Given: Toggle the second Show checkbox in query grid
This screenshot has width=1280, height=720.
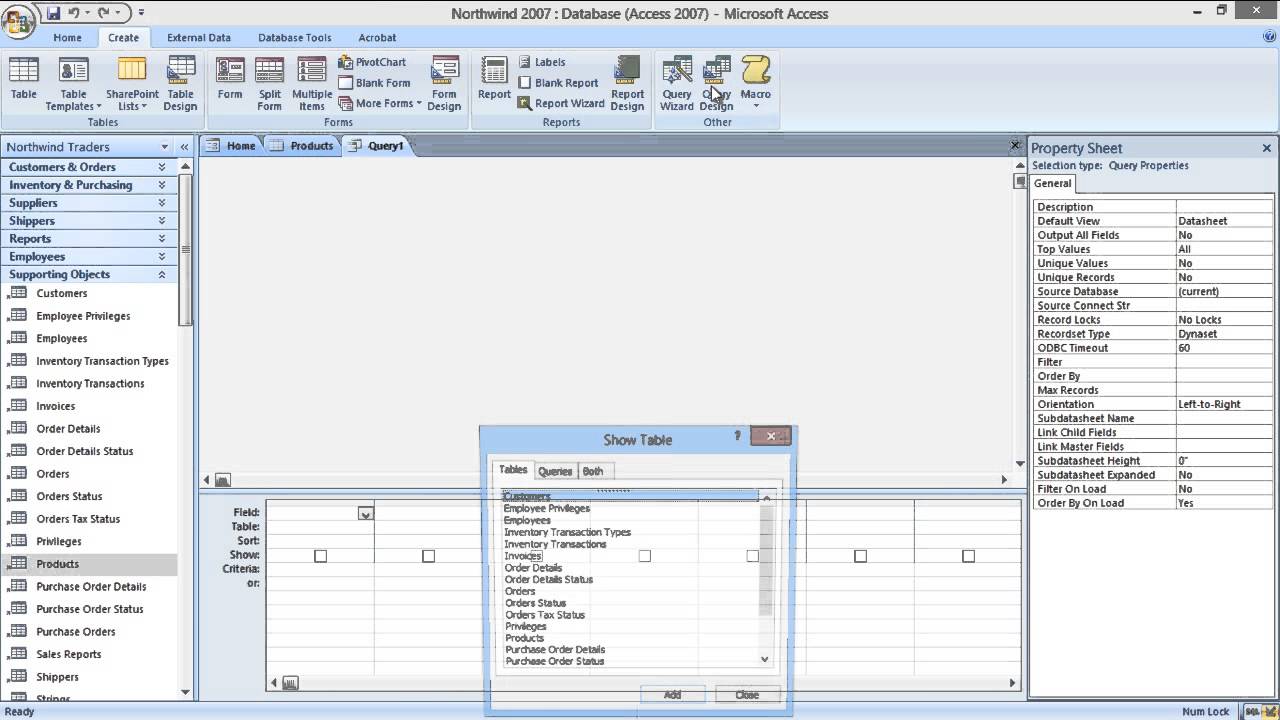Looking at the screenshot, I should (x=428, y=556).
